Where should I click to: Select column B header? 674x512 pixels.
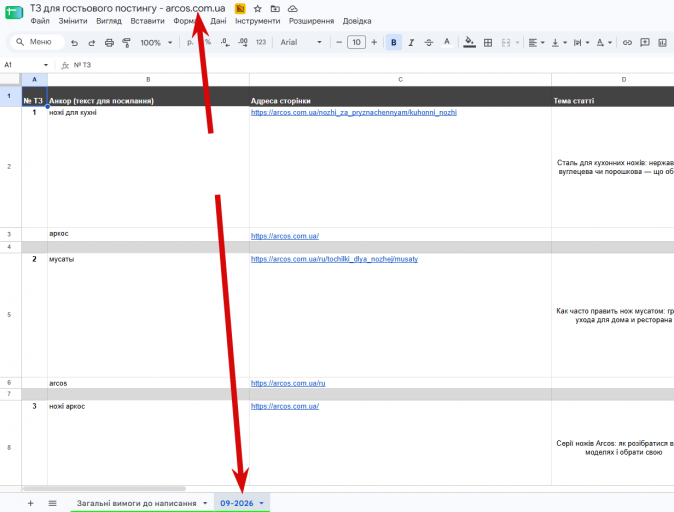[148, 80]
